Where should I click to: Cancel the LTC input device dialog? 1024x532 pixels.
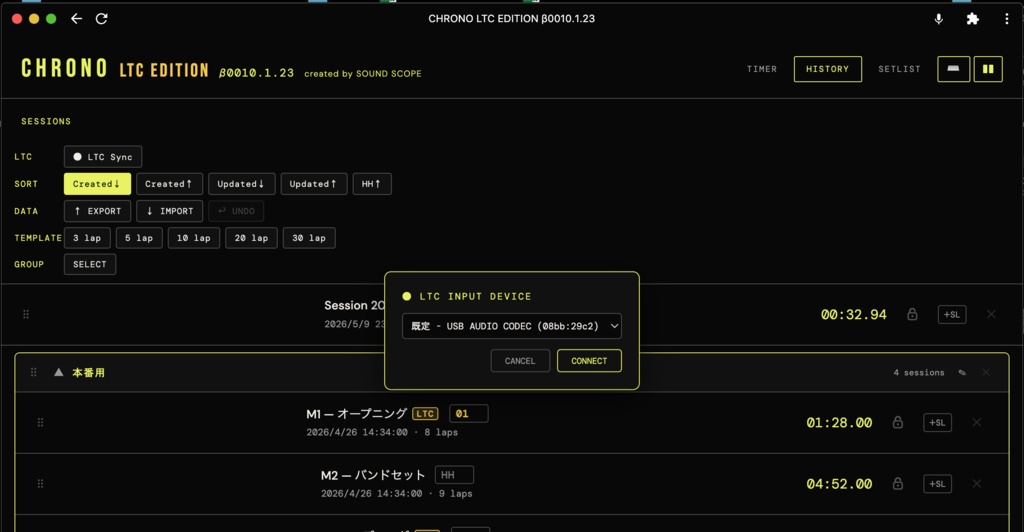point(520,361)
